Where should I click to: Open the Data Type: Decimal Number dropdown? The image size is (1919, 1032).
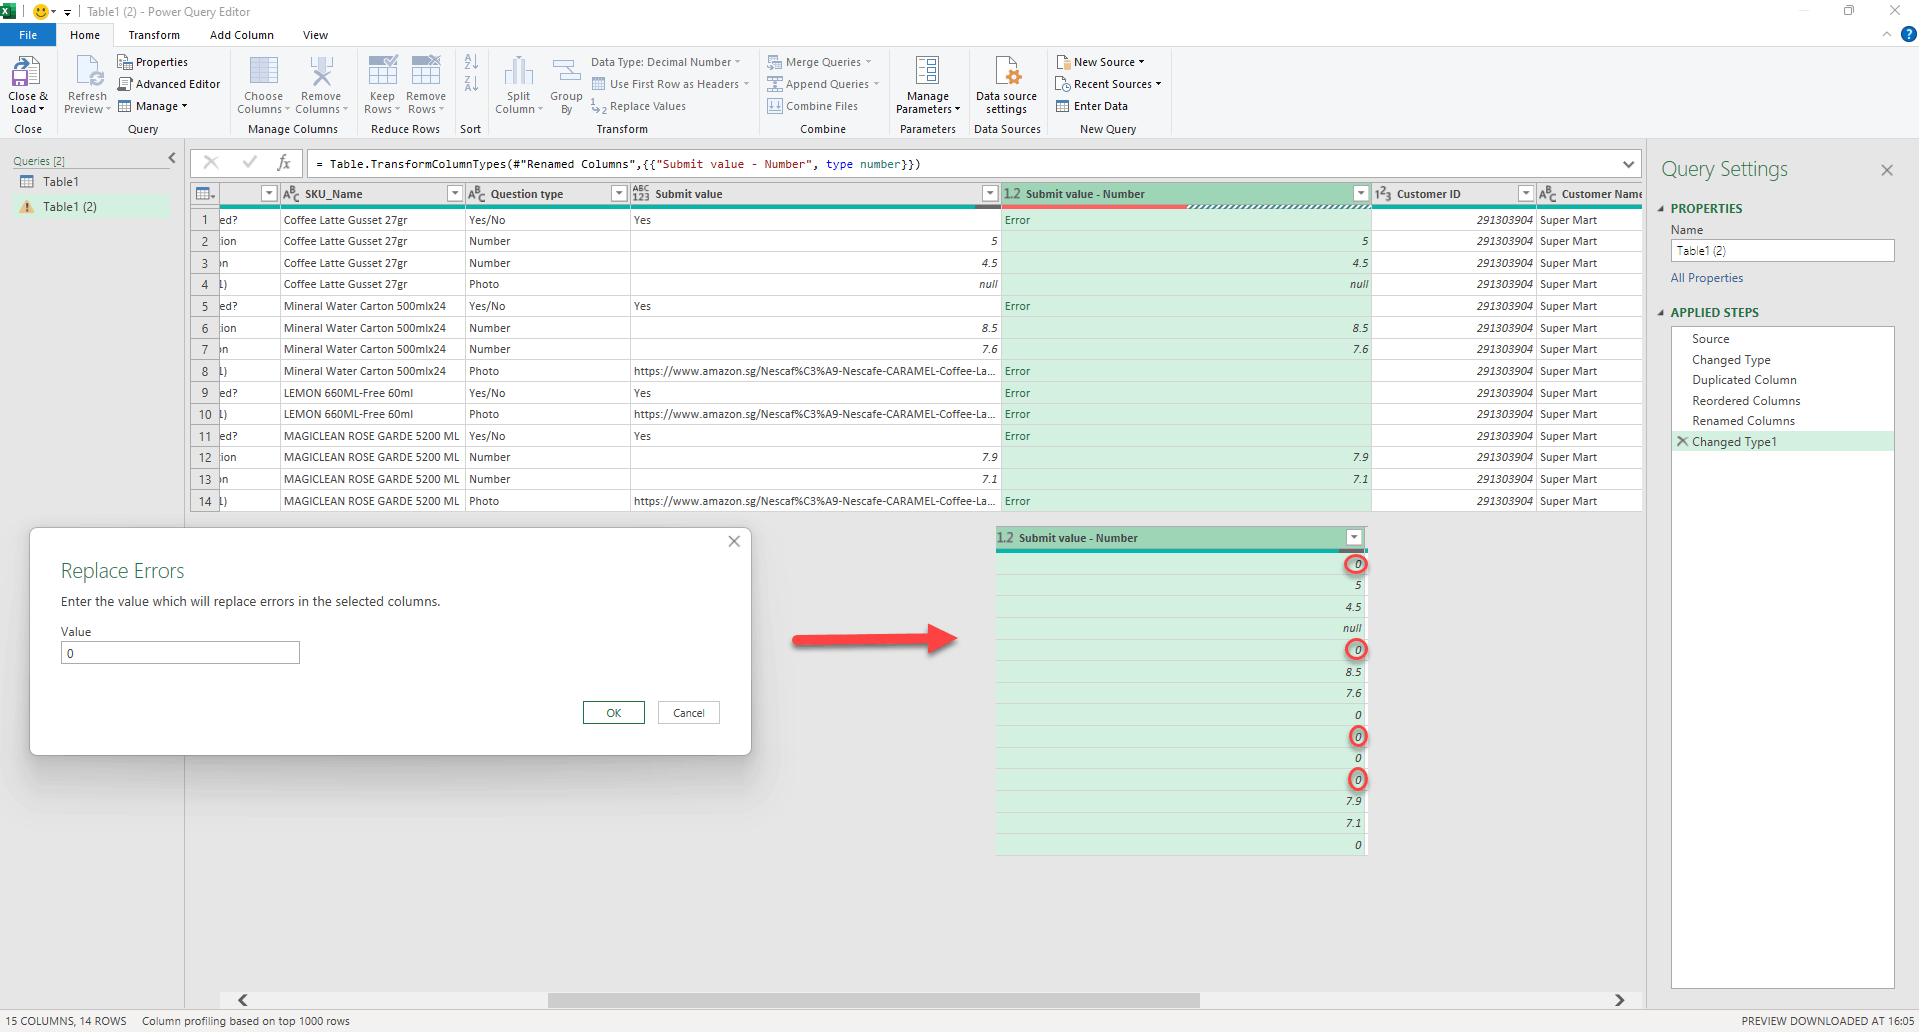pyautogui.click(x=666, y=62)
